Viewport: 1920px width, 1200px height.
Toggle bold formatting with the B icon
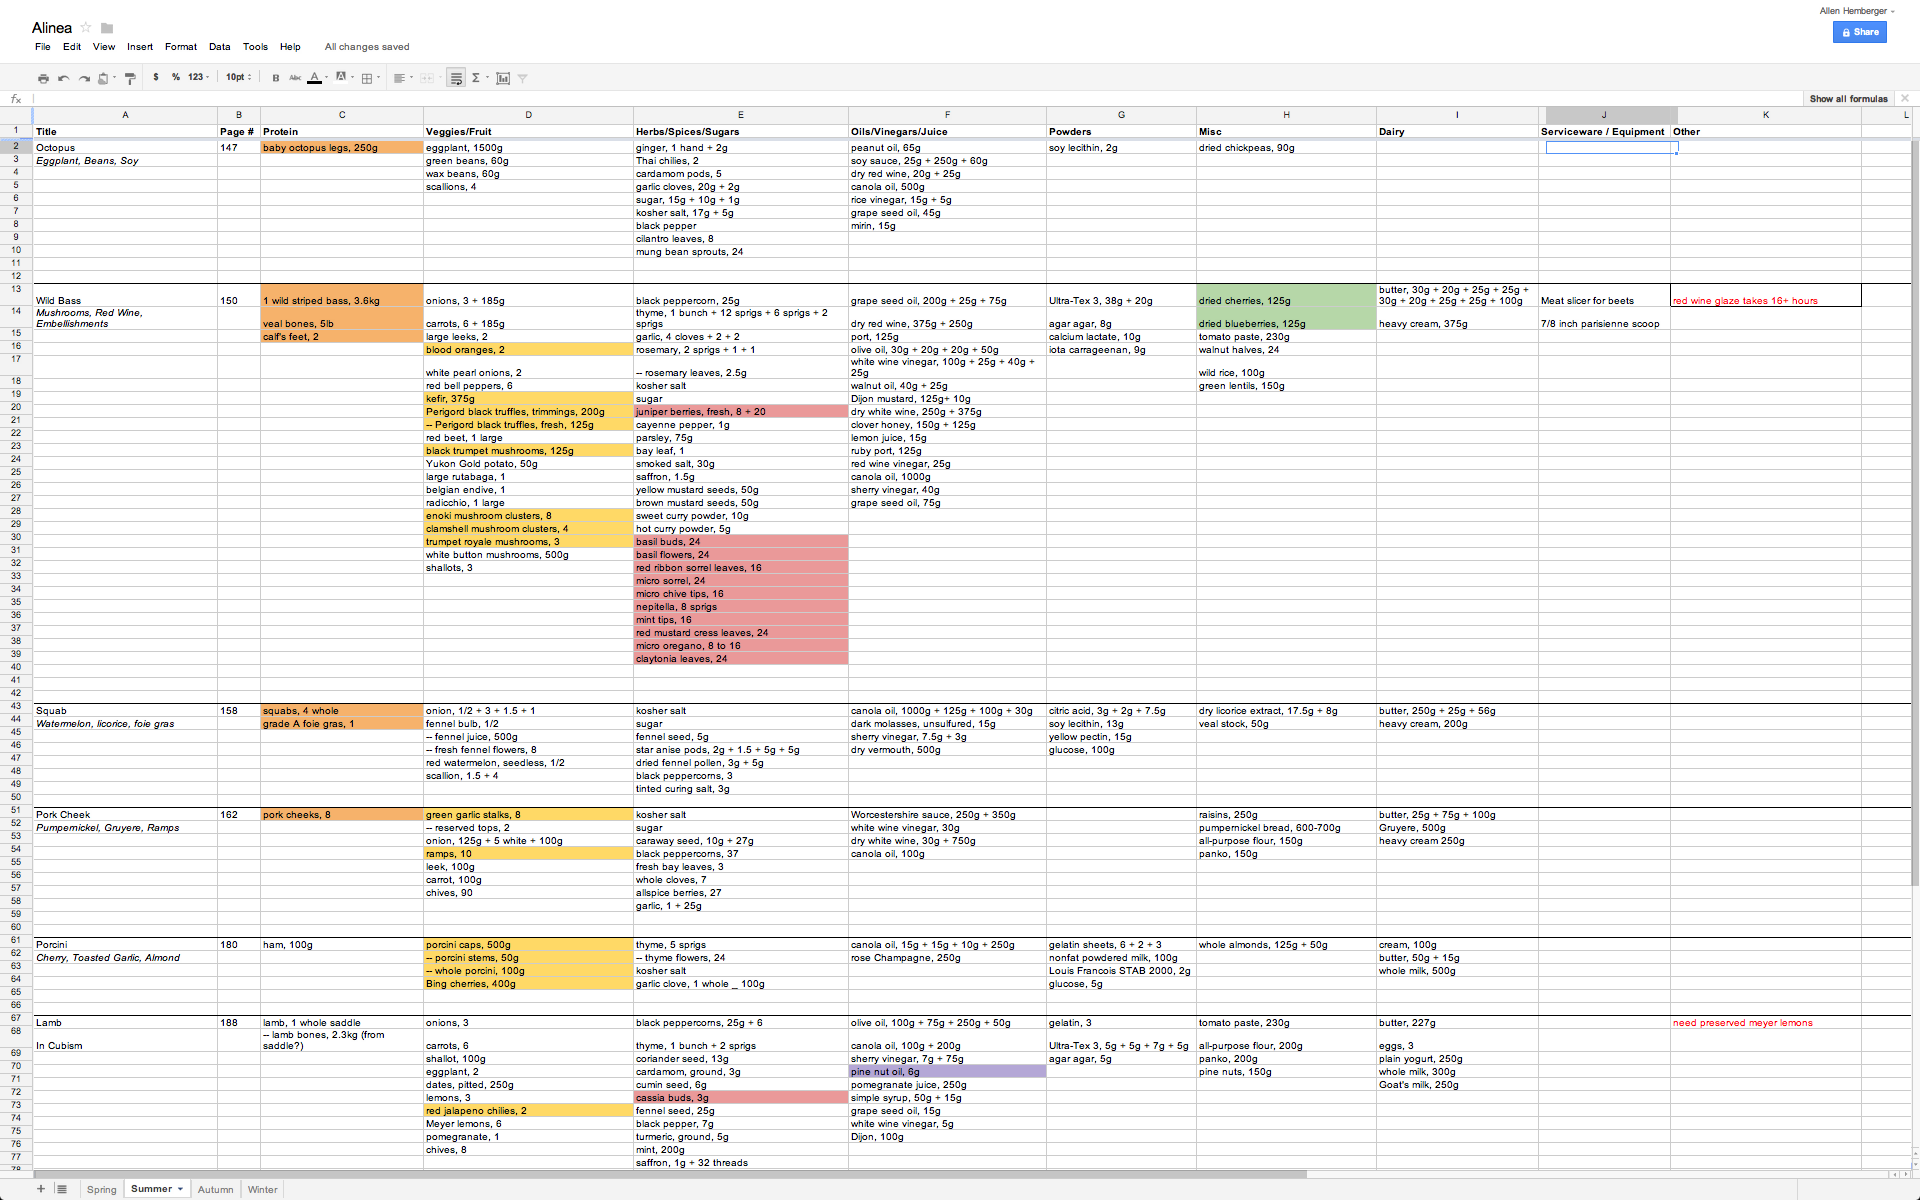(x=276, y=78)
